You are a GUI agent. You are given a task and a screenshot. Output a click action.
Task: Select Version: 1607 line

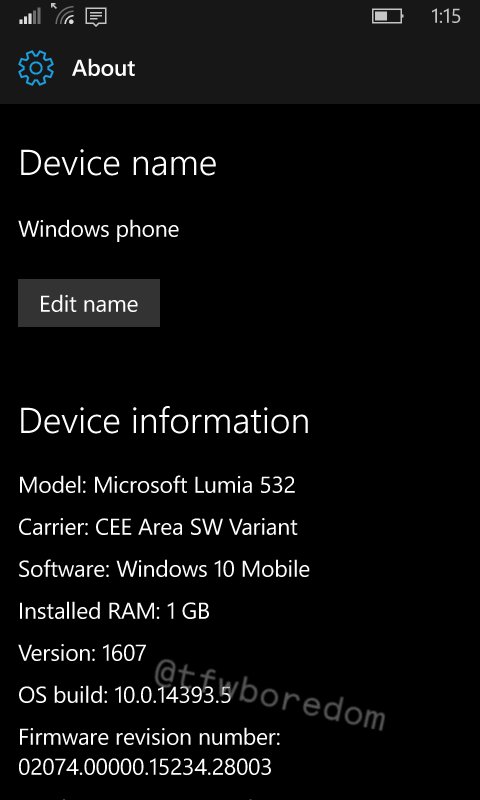[x=83, y=653]
